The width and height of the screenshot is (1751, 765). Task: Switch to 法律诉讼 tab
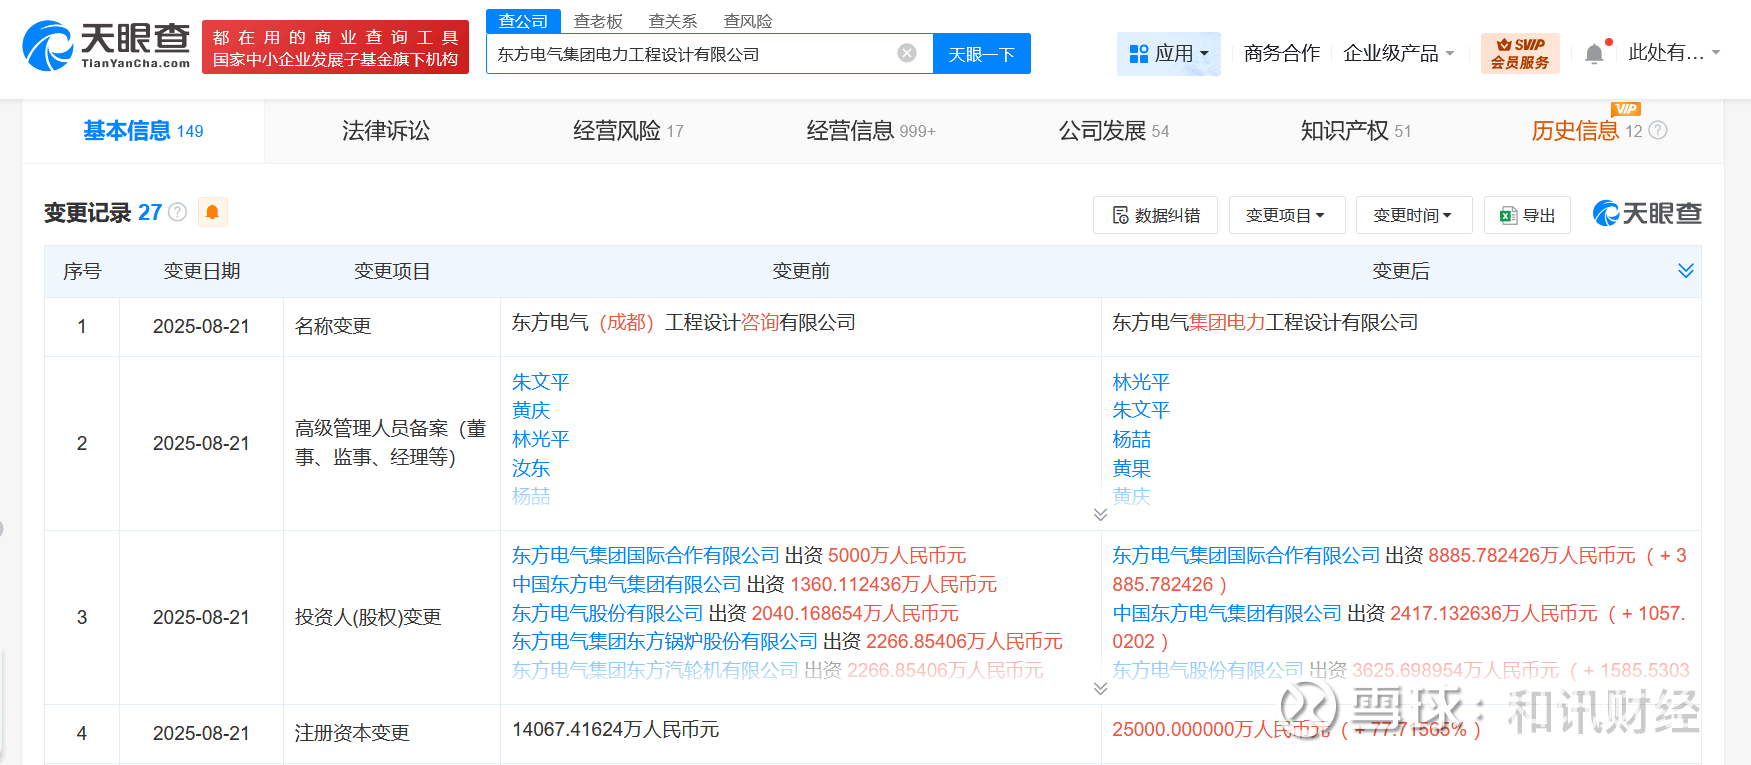(385, 131)
